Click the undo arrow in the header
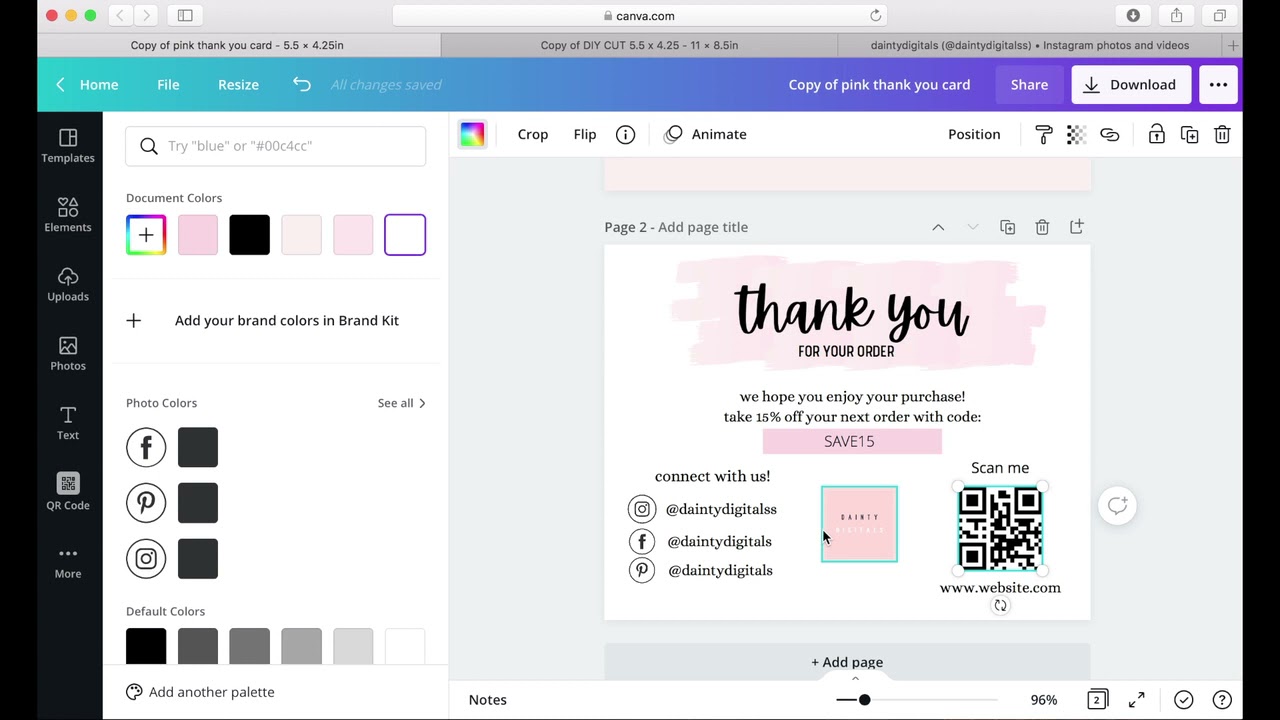This screenshot has width=1280, height=720. tap(302, 84)
